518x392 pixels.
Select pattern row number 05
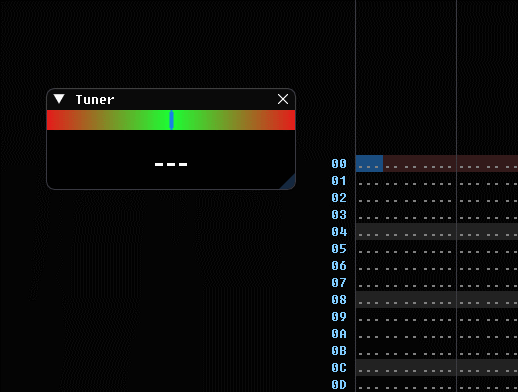339,249
